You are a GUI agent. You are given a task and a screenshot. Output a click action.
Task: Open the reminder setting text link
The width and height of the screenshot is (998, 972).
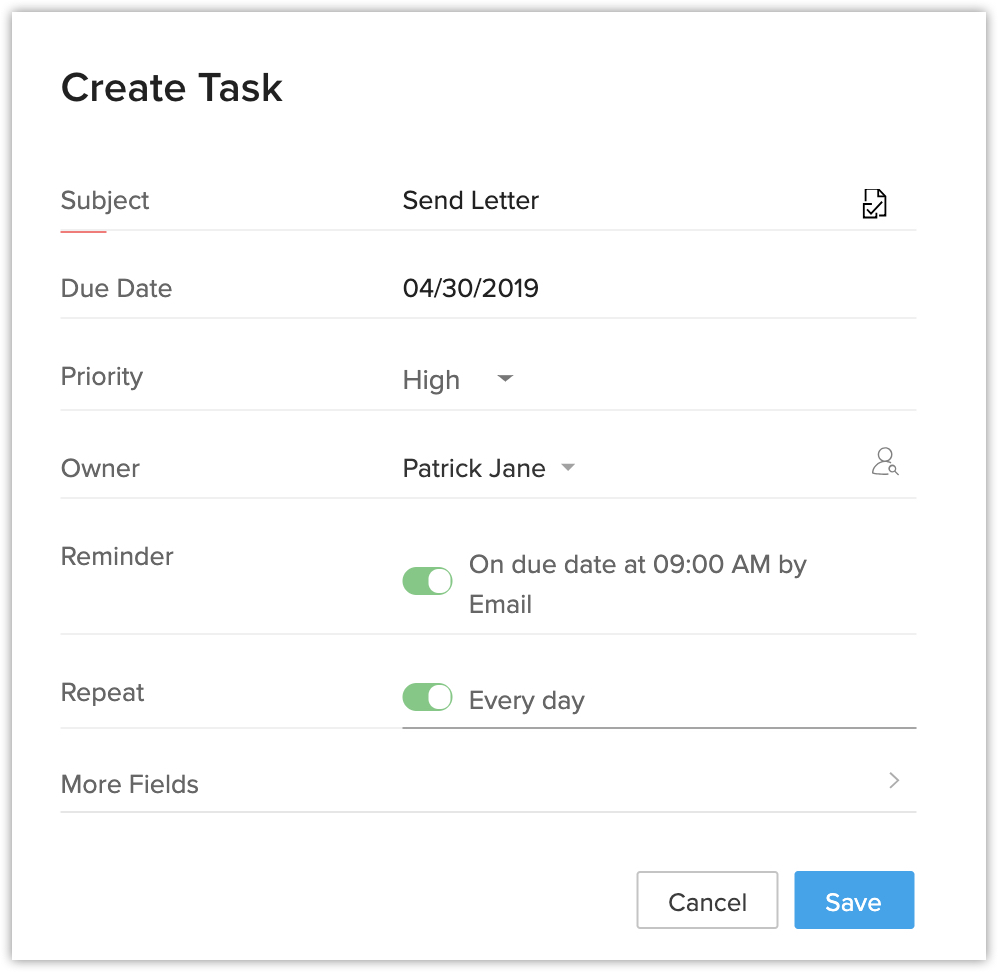pos(637,584)
